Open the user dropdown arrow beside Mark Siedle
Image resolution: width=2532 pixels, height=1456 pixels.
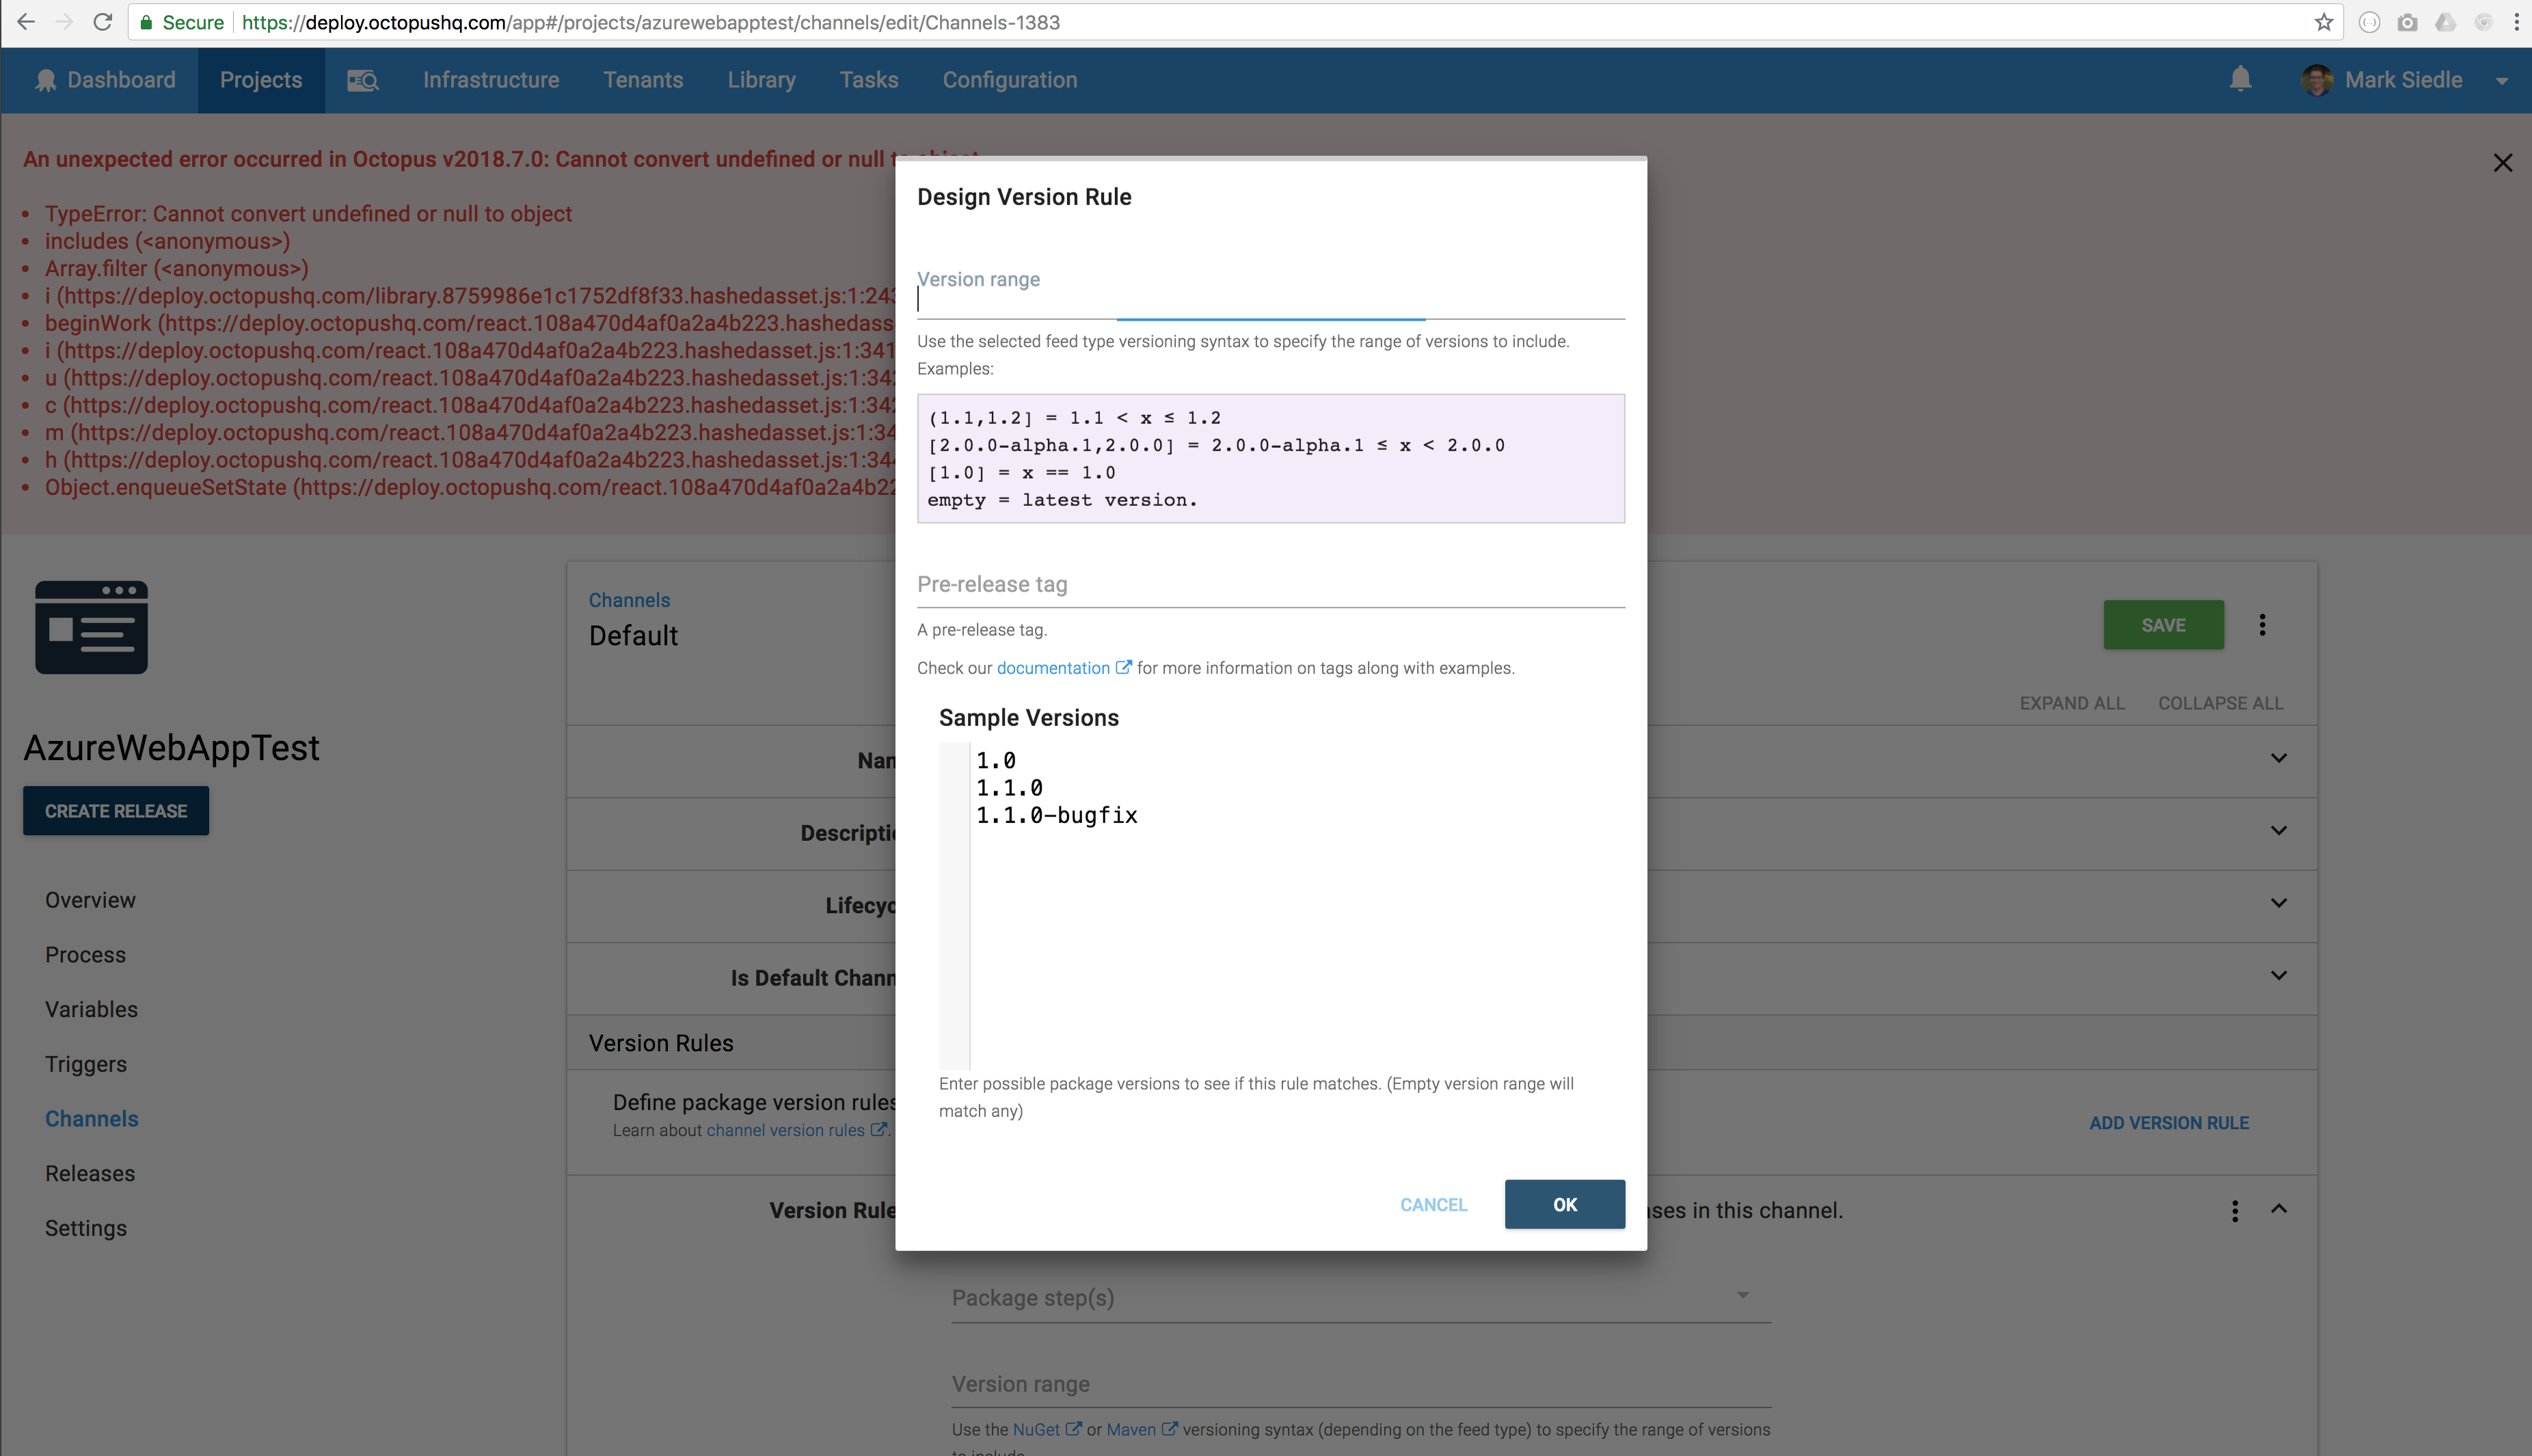coord(2501,81)
